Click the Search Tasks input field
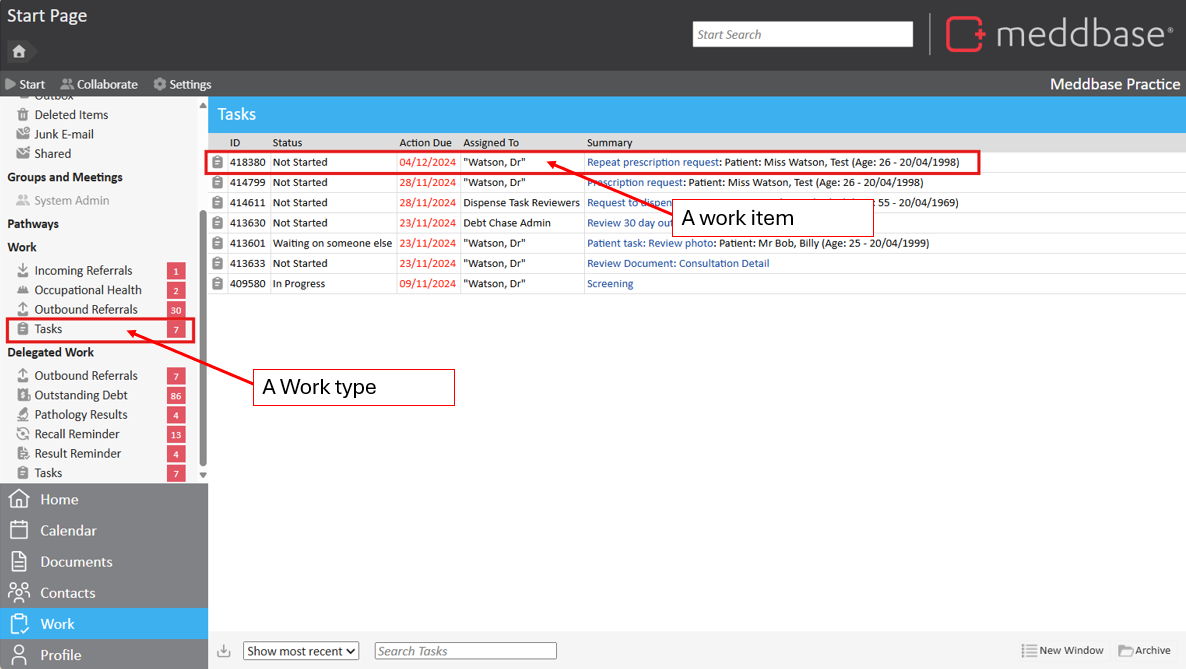The width and height of the screenshot is (1186, 669). point(465,651)
